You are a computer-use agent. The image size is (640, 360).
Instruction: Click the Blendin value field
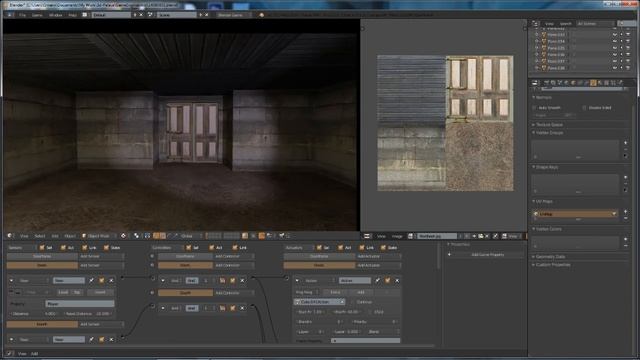pos(320,322)
